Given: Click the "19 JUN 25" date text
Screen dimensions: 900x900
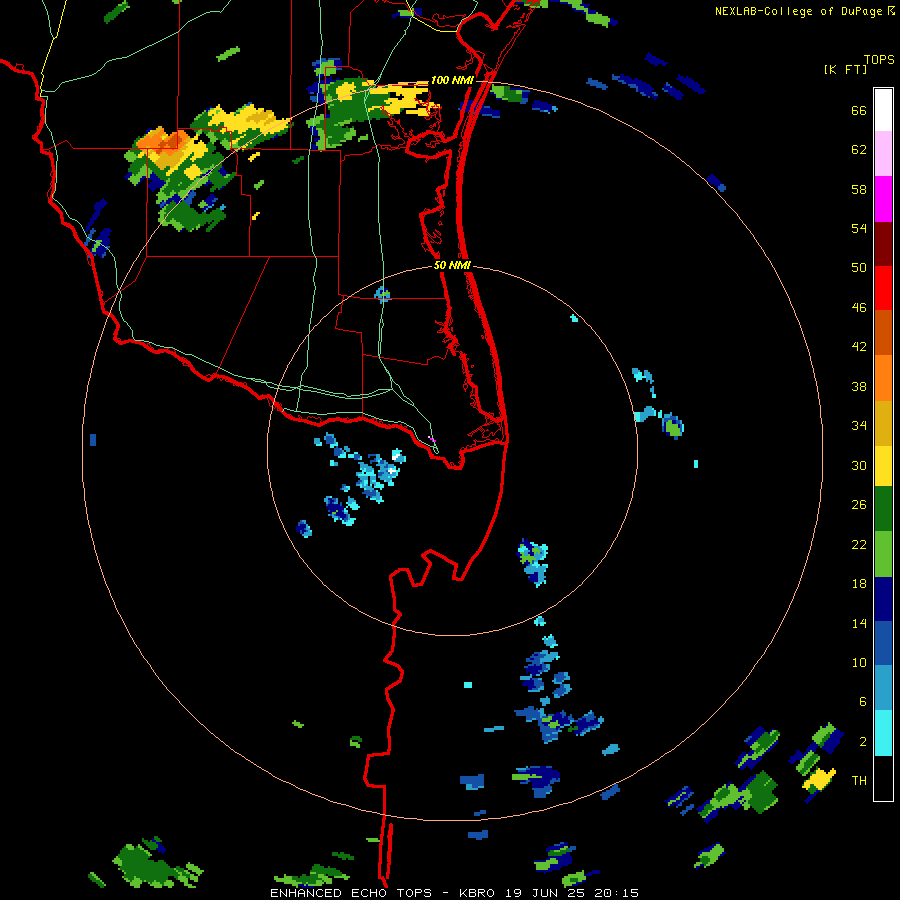Looking at the screenshot, I should point(545,893).
